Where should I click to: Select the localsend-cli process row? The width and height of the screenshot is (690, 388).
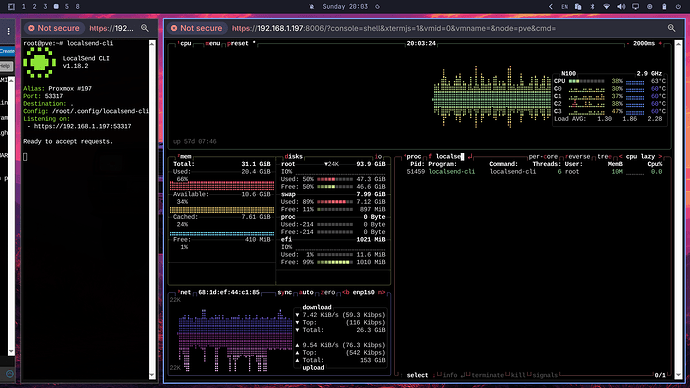point(534,172)
